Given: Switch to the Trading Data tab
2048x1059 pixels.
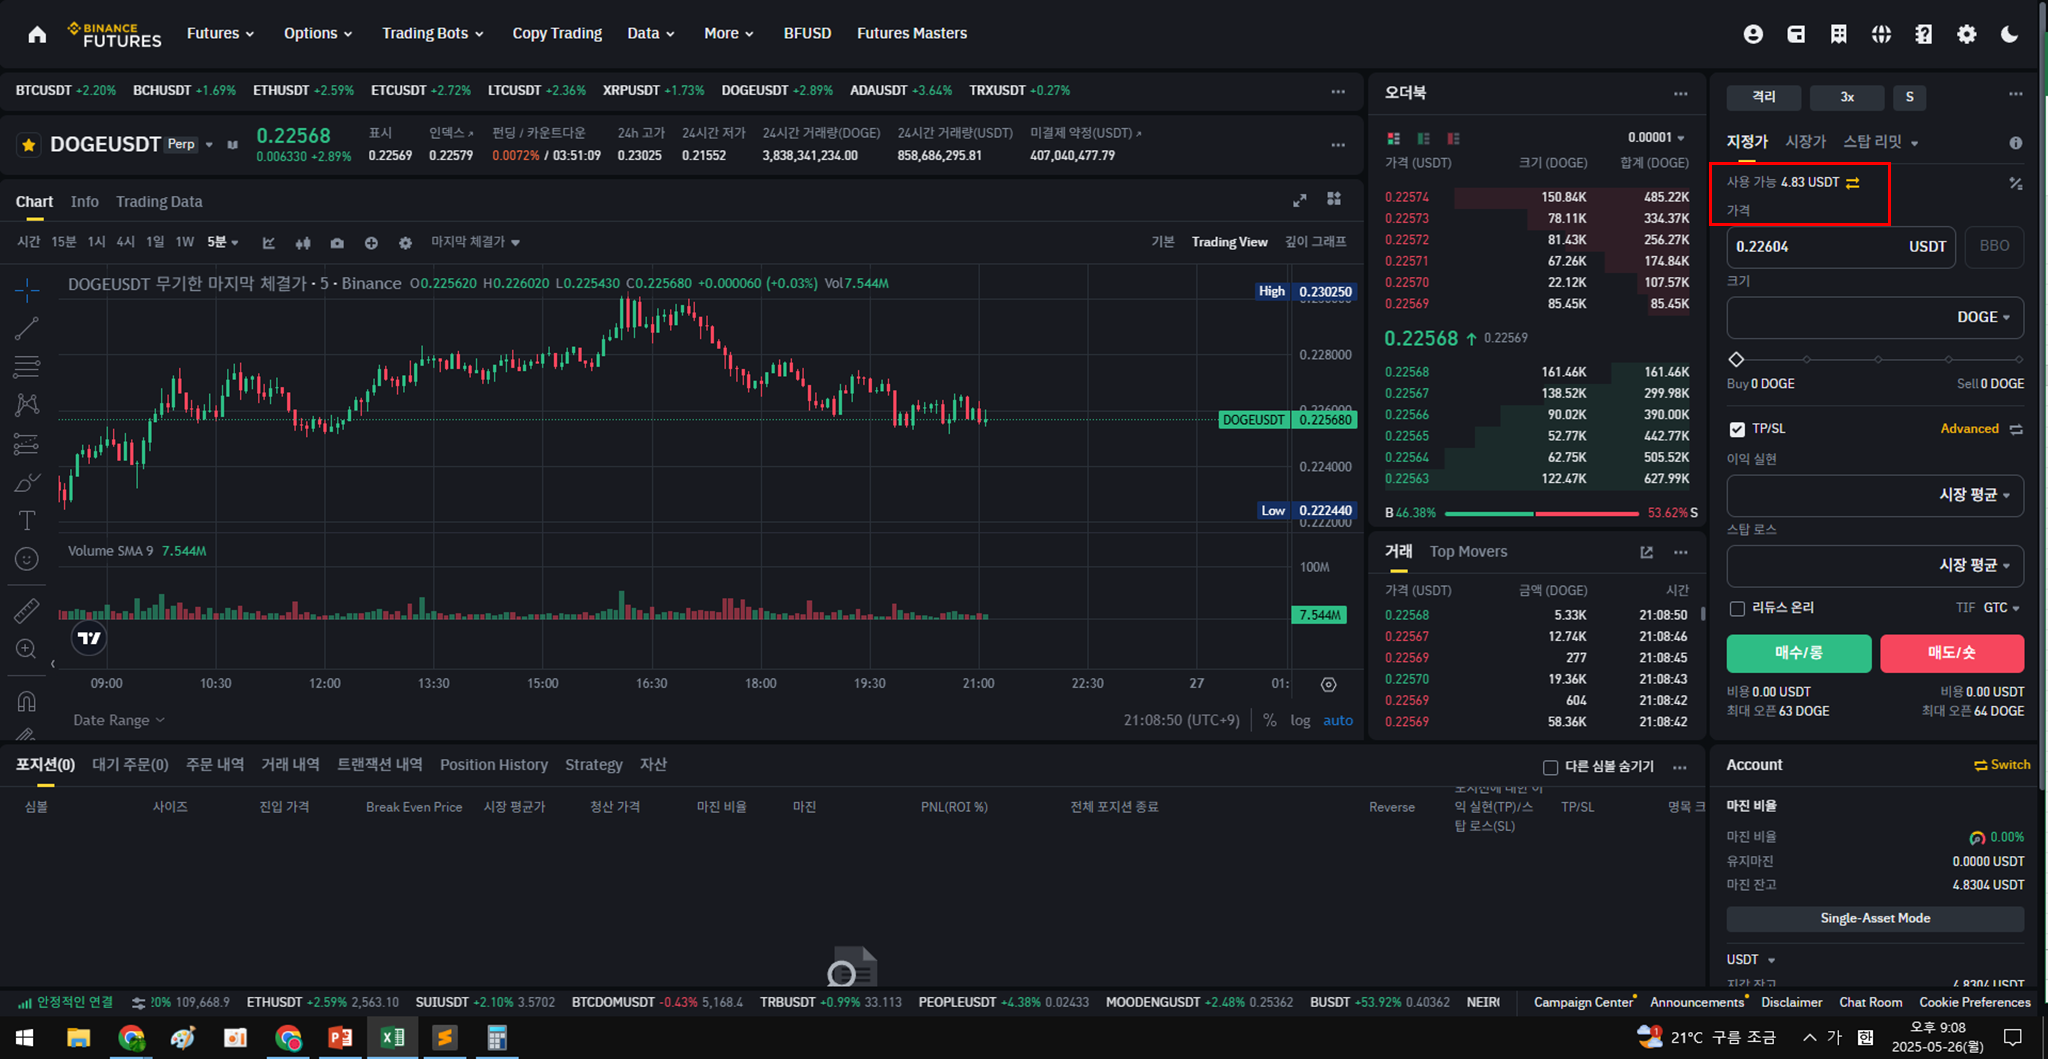Looking at the screenshot, I should 159,202.
